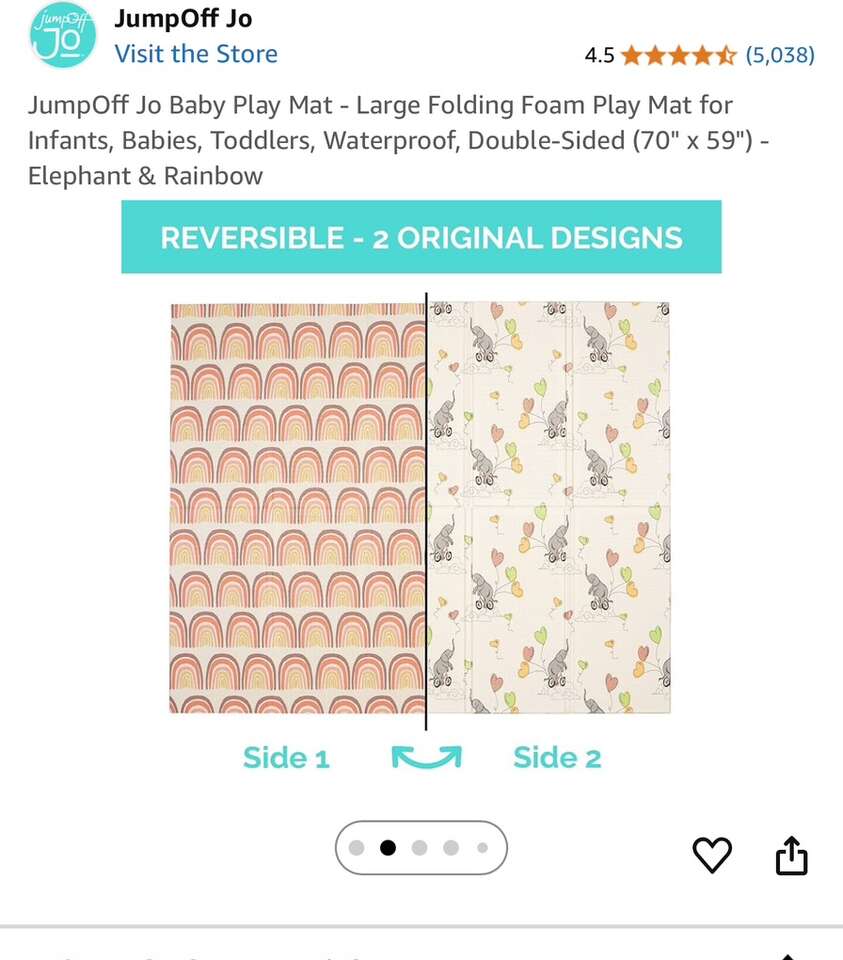The image size is (843, 960).
Task: Select the active black carousel dot
Action: click(388, 848)
